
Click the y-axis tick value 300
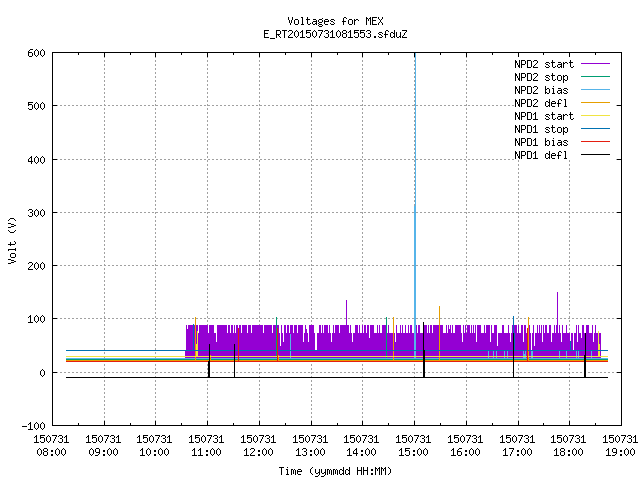pos(36,213)
